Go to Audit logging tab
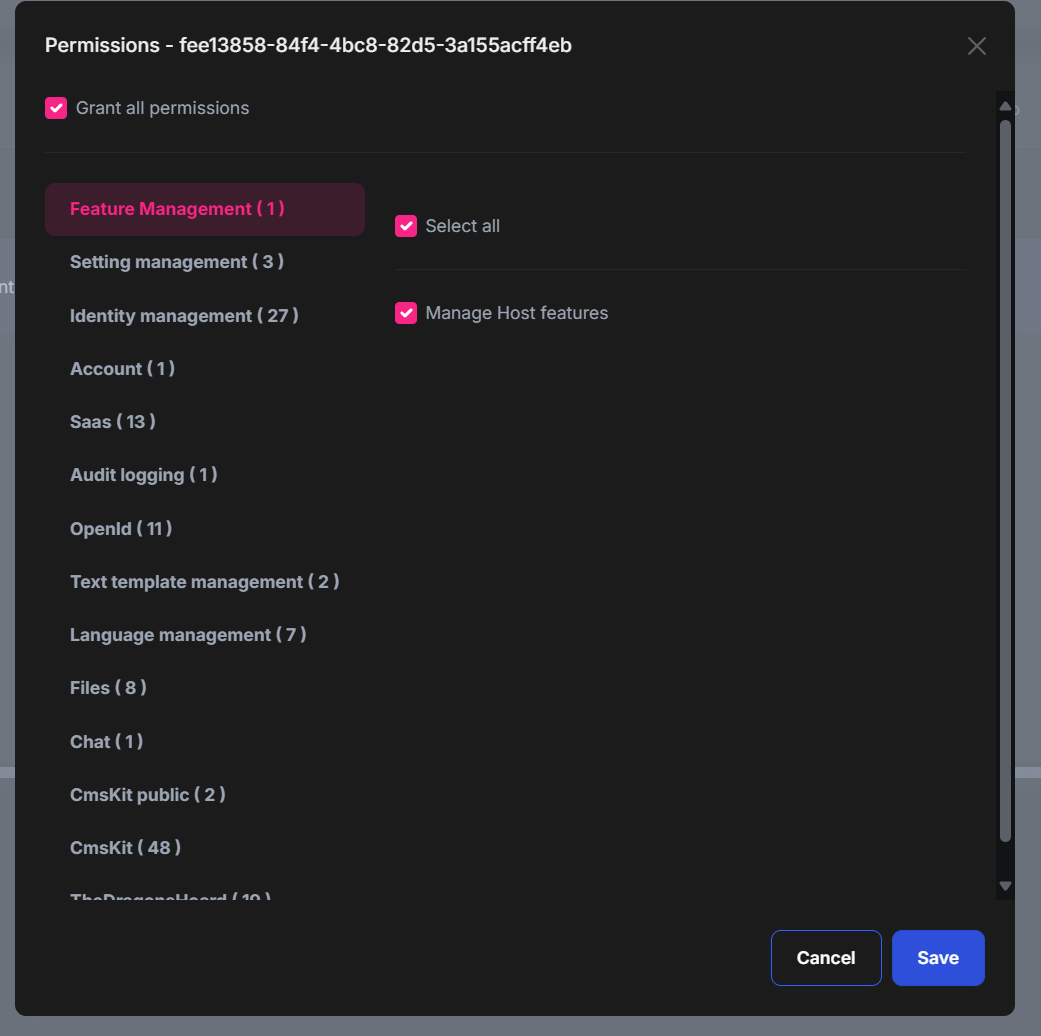This screenshot has height=1036, width=1041. tap(143, 475)
